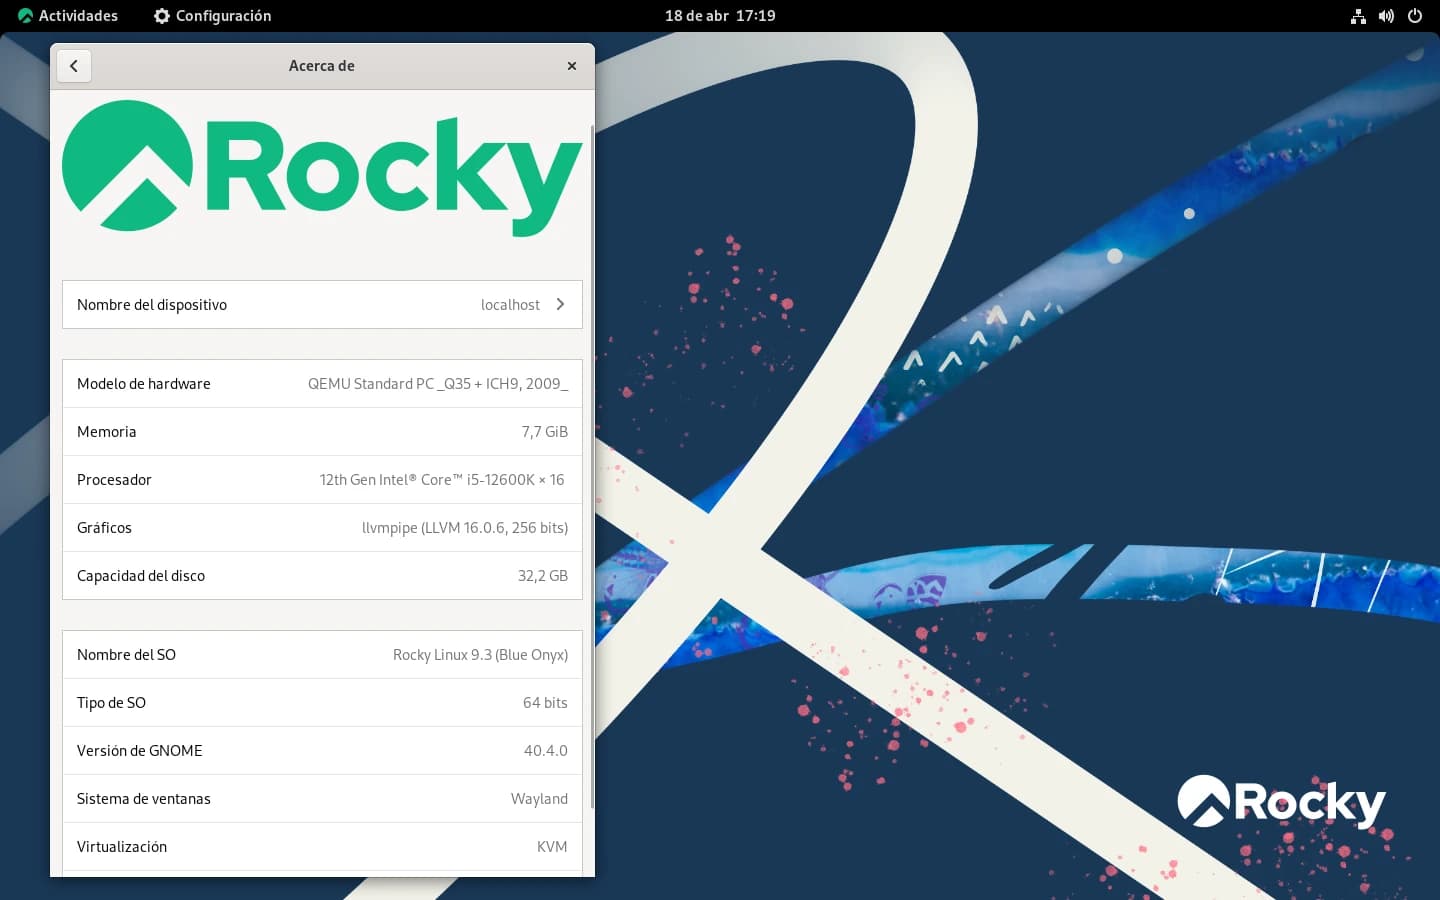Click the network status icon
Screen dimensions: 1440x900
point(1358,16)
